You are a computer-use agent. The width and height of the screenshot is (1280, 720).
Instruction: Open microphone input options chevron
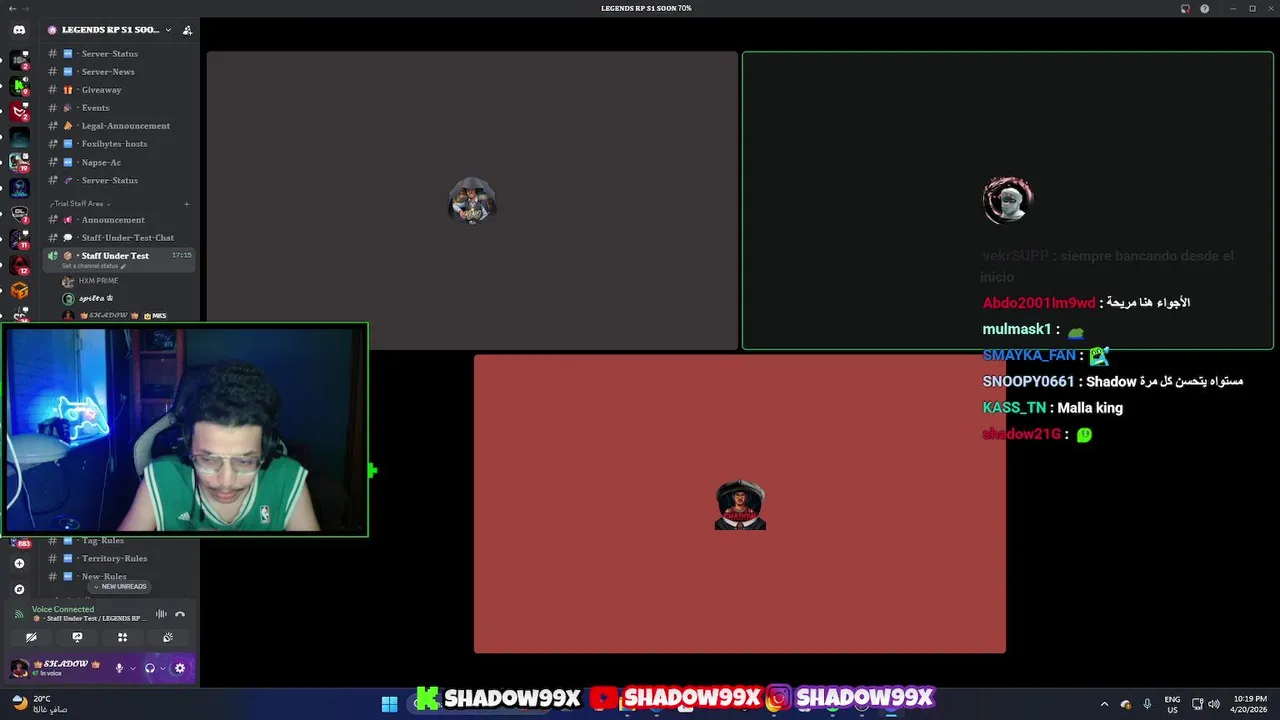(x=132, y=668)
